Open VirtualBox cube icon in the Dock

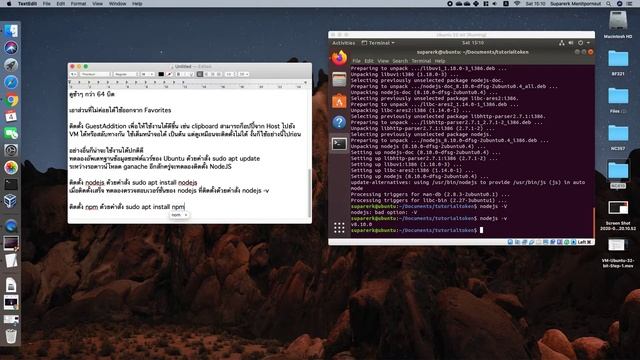point(11,201)
